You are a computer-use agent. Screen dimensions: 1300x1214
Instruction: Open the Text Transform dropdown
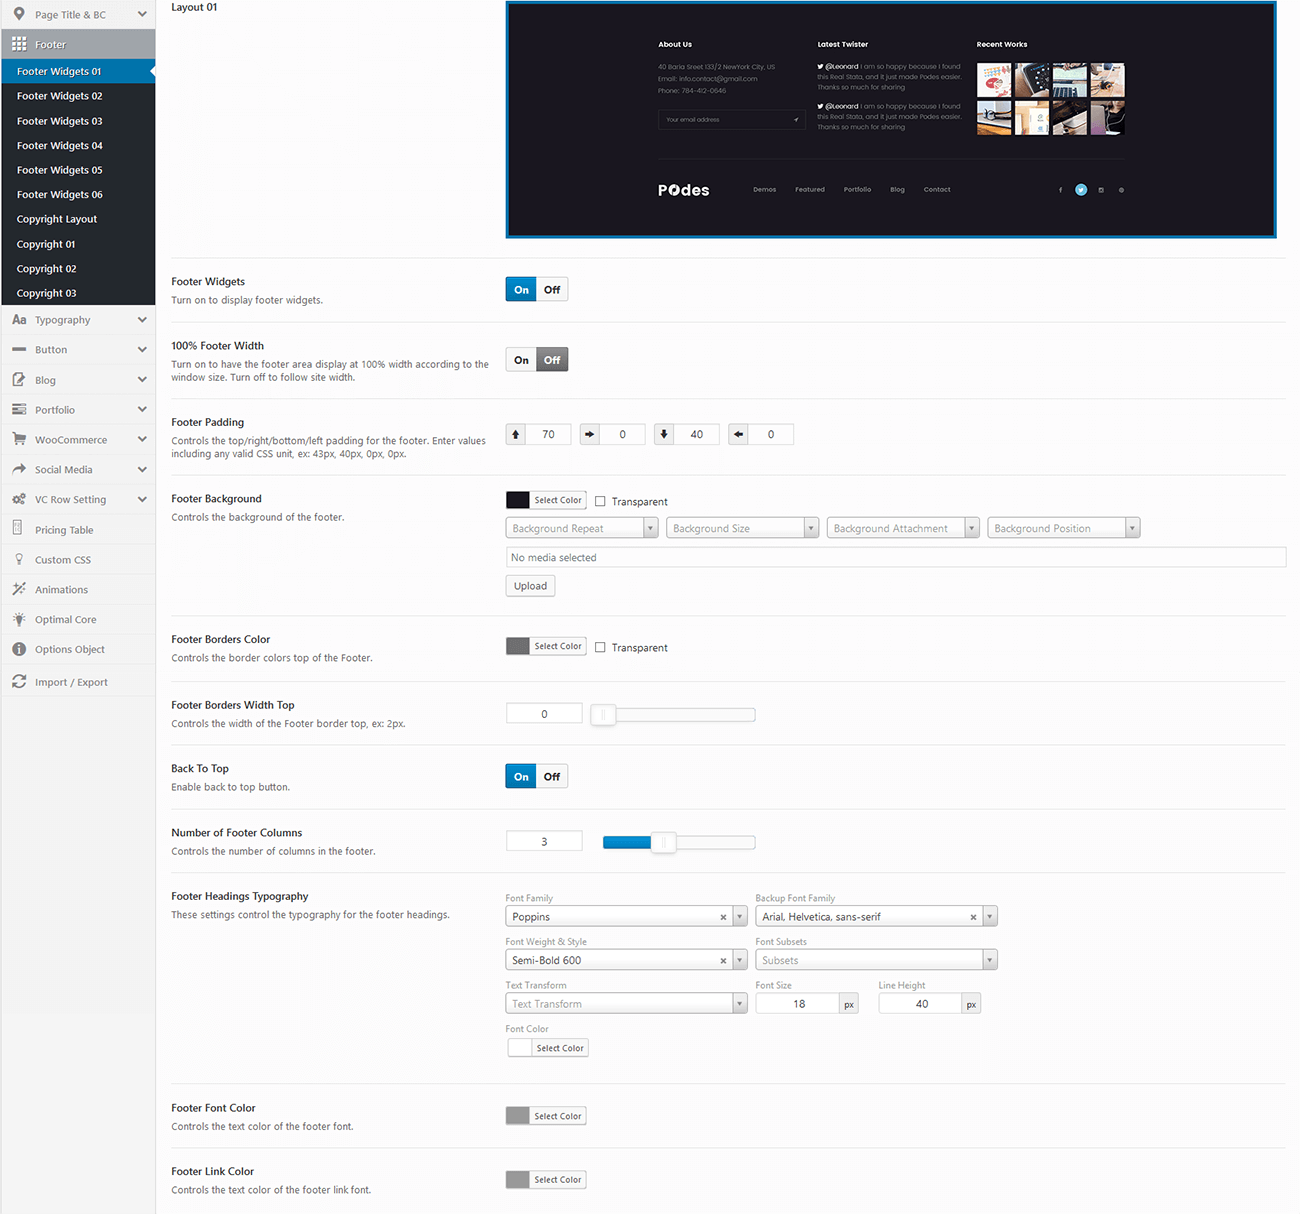[626, 1004]
